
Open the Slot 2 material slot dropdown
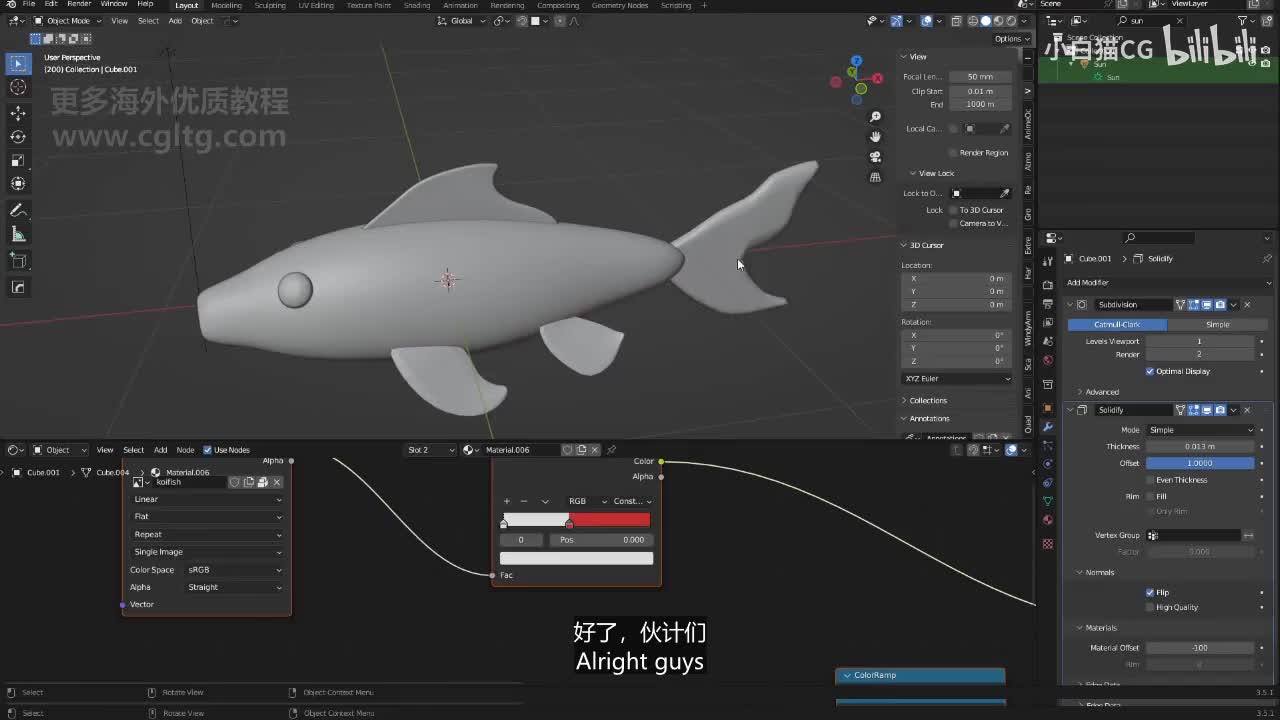pyautogui.click(x=431, y=450)
